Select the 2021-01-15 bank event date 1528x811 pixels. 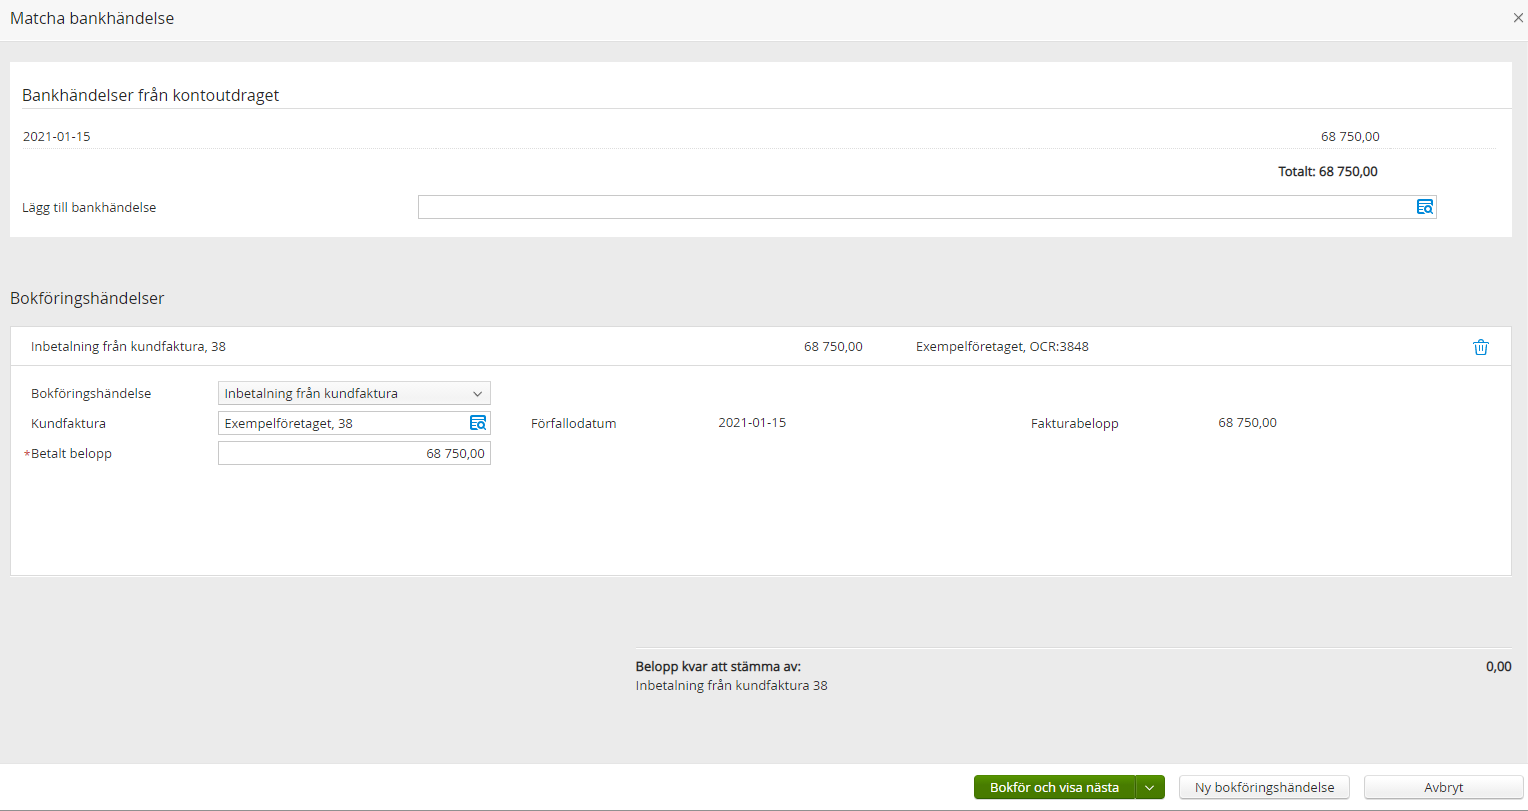pyautogui.click(x=57, y=137)
